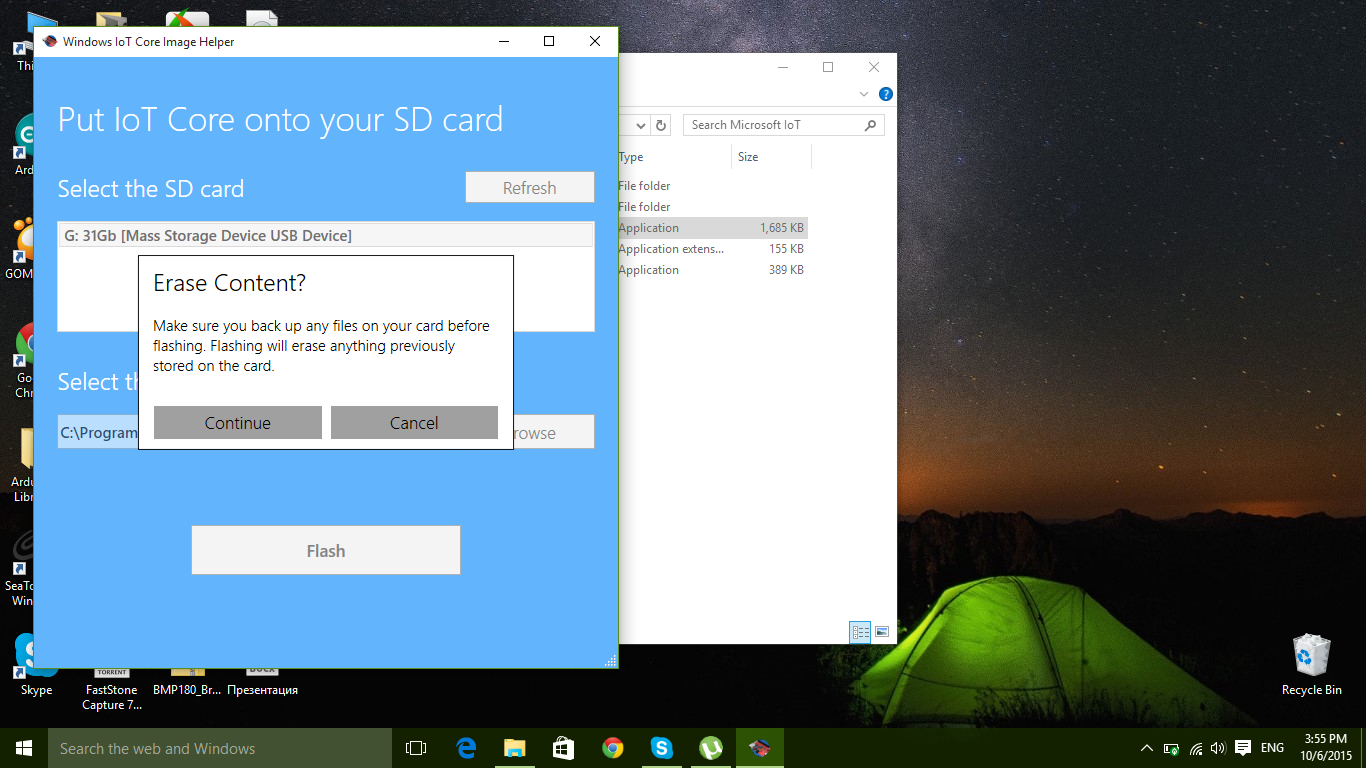Viewport: 1366px width, 768px height.
Task: Click the Help question mark icon in Explorer
Action: coord(885,94)
